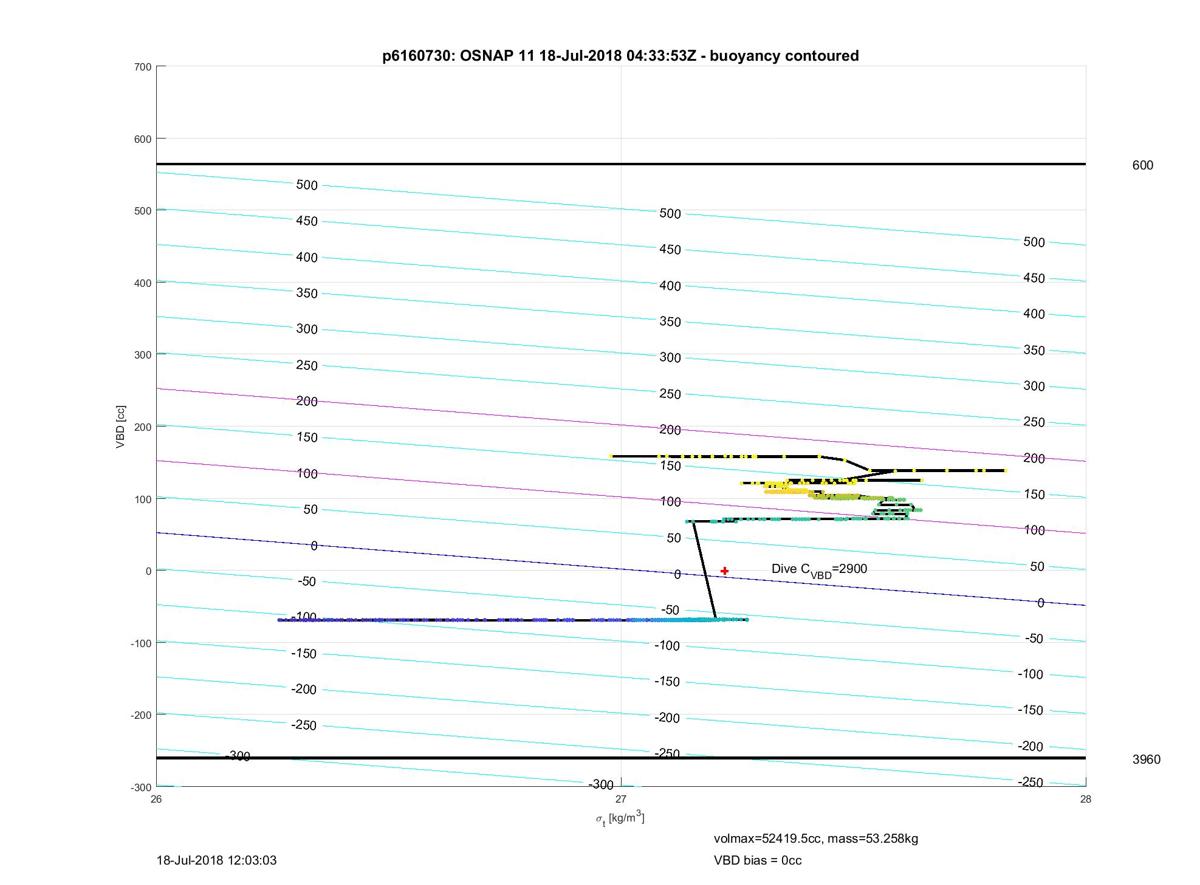Click the steep black line joining the dive and climb tracks
Image resolution: width=1200 pixels, height=885 pixels.
pyautogui.click(x=706, y=570)
